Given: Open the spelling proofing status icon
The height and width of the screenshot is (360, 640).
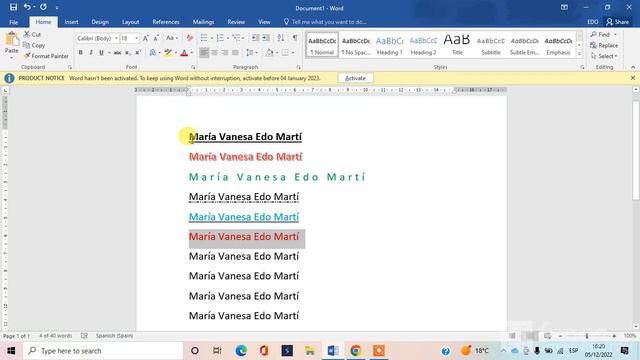Looking at the screenshot, I should [x=84, y=336].
